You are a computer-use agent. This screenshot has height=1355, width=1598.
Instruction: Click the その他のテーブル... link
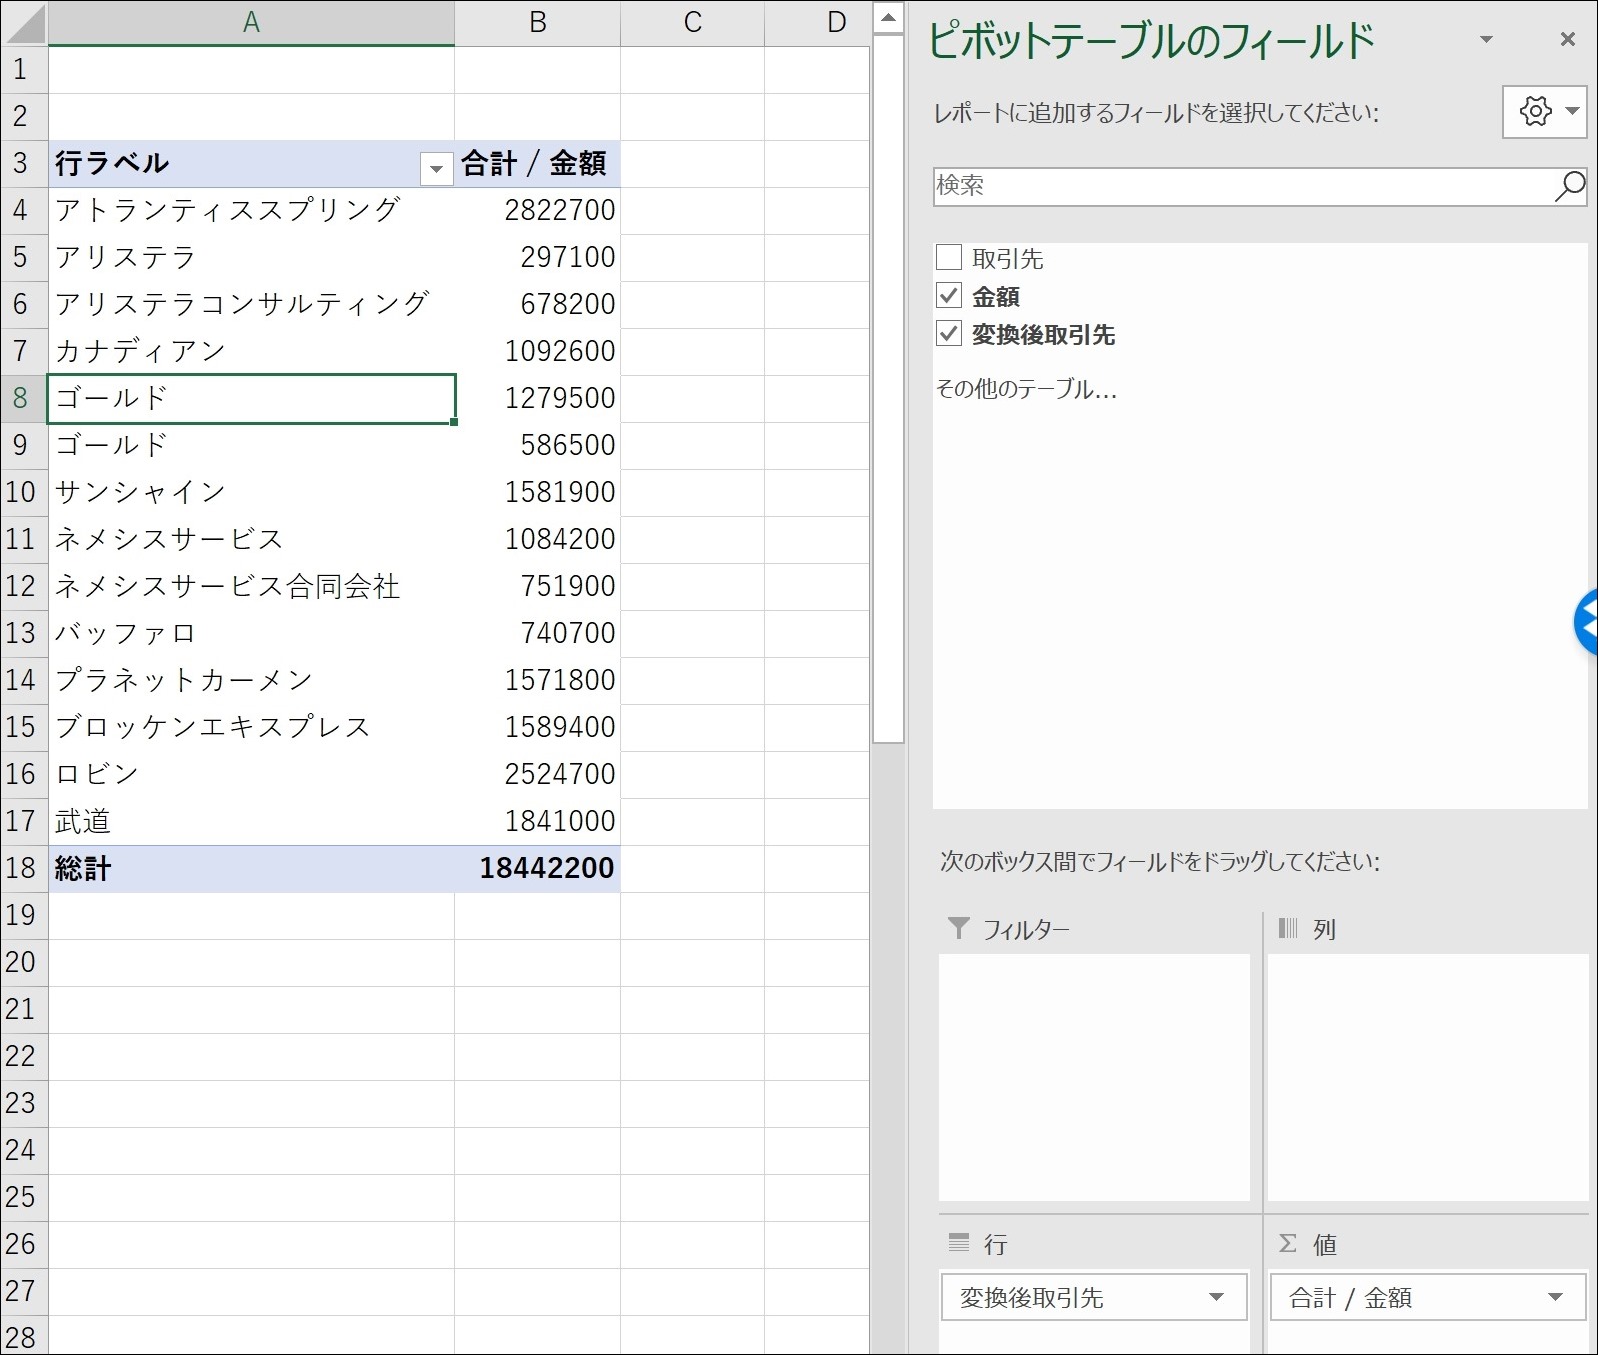tap(1026, 389)
